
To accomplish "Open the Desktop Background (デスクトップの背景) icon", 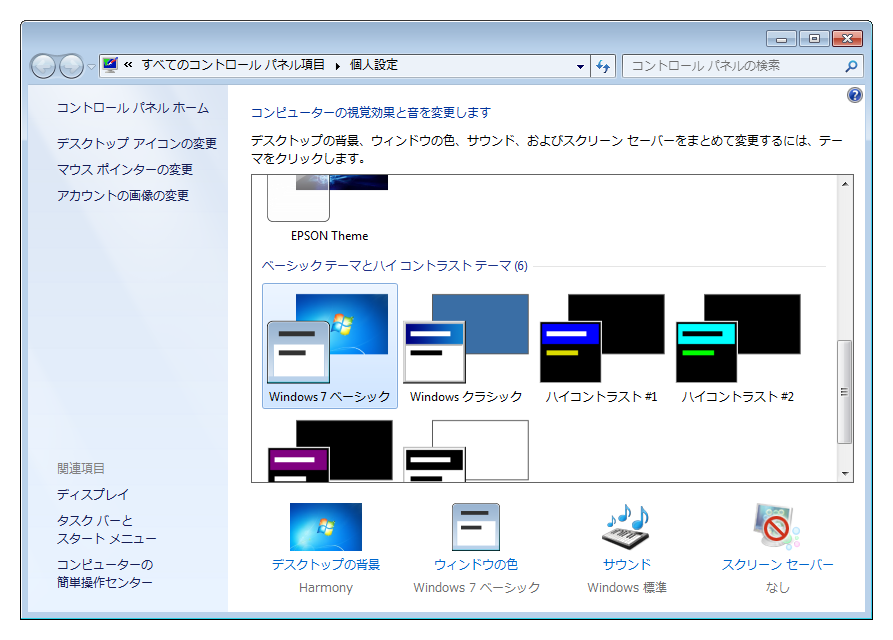I will [326, 528].
